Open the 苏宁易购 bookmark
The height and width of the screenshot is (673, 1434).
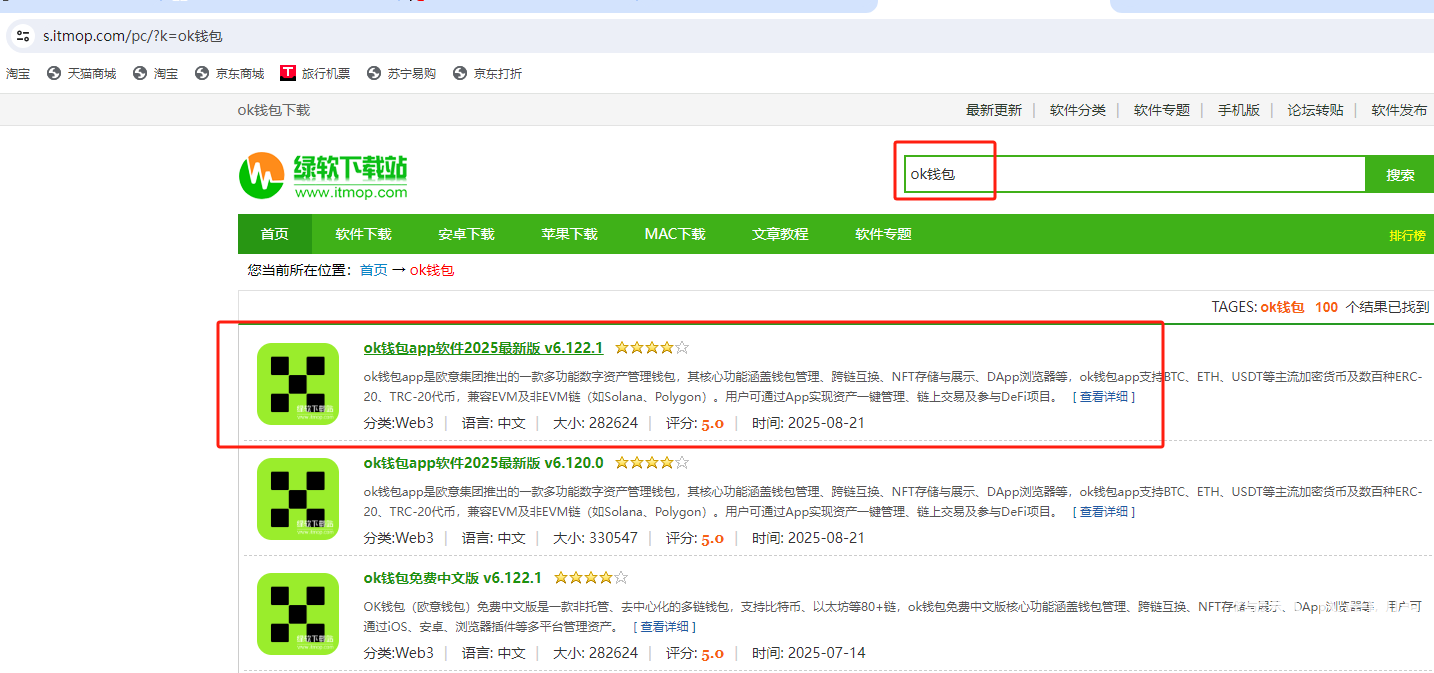click(401, 73)
